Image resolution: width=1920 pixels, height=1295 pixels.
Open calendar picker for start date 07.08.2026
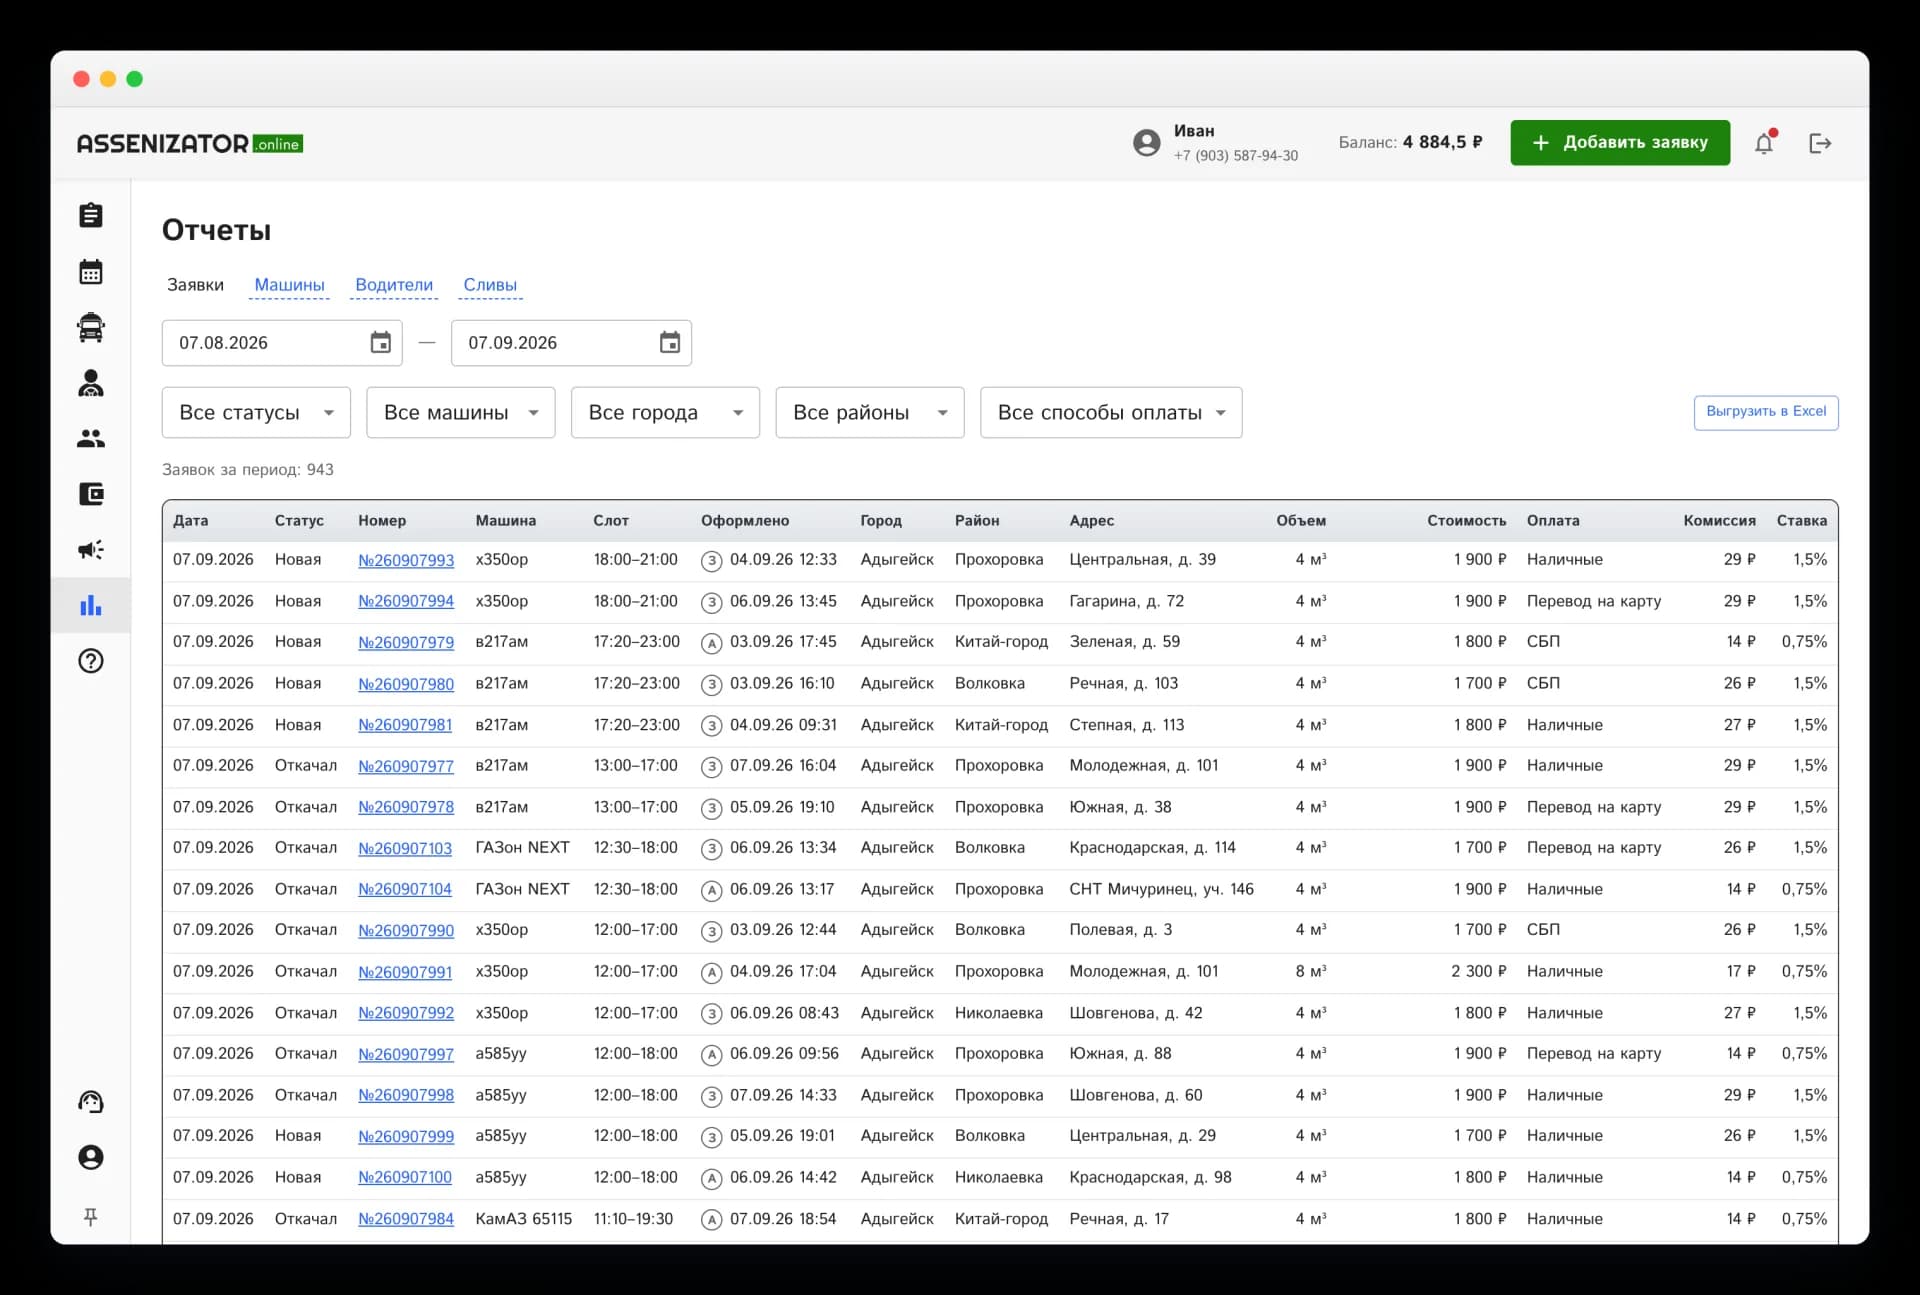[x=381, y=343]
